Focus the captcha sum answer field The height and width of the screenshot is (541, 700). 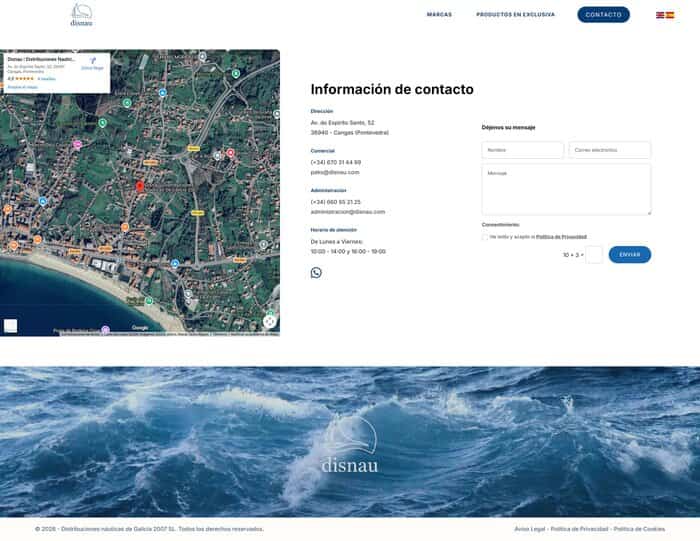594,255
